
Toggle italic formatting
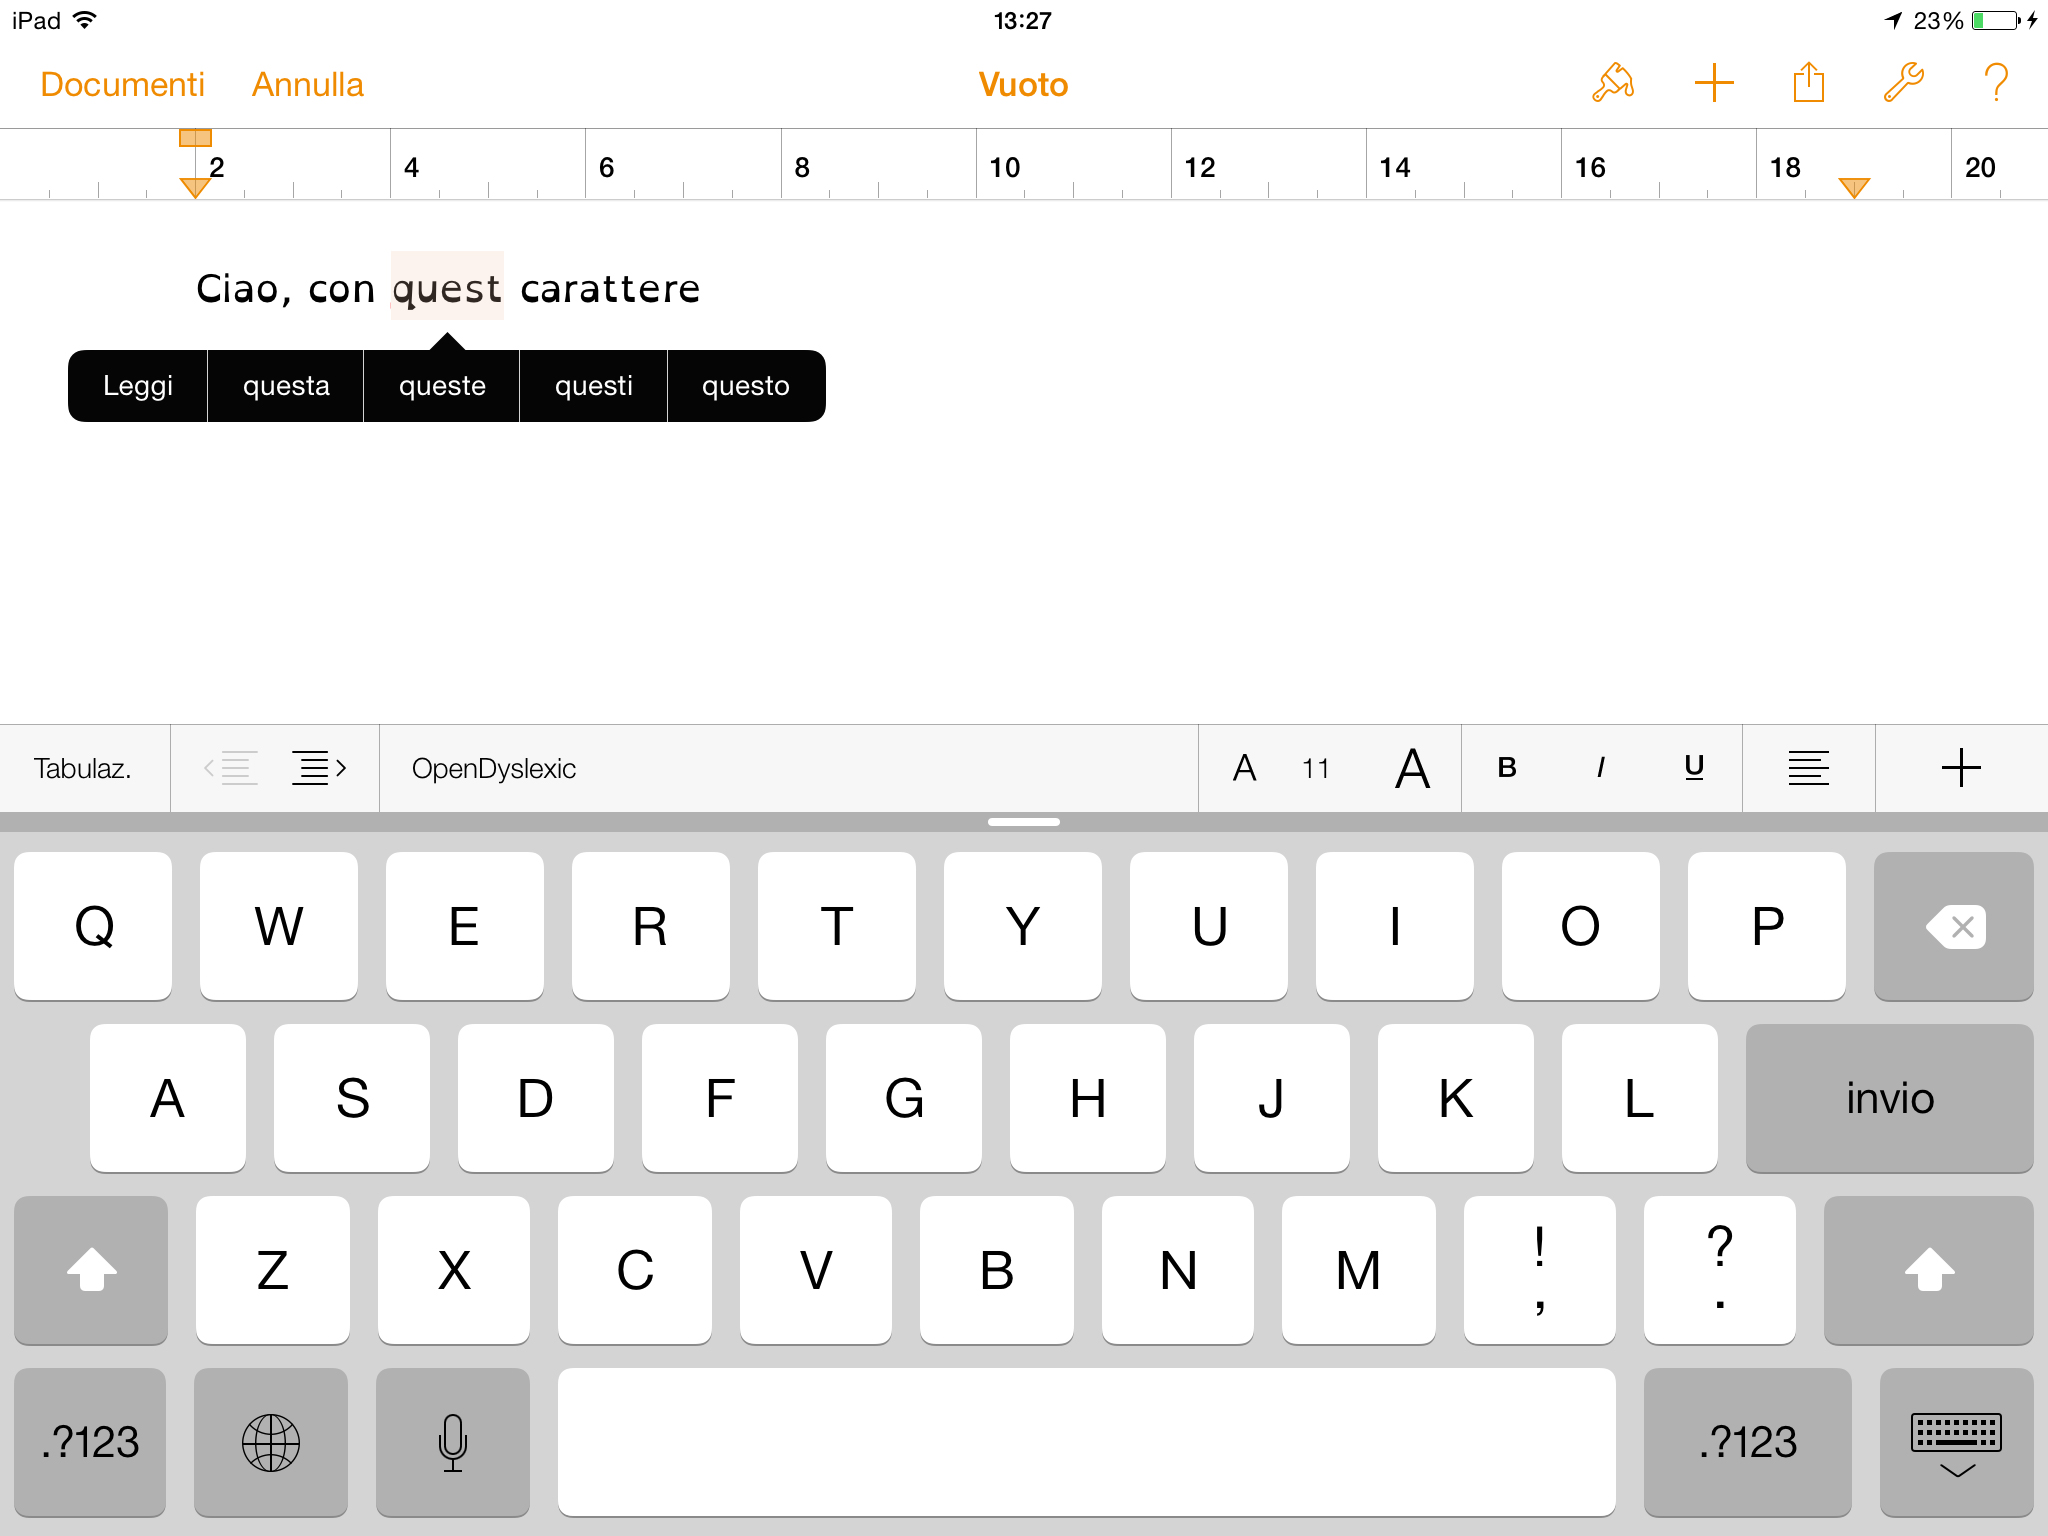pyautogui.click(x=1600, y=768)
